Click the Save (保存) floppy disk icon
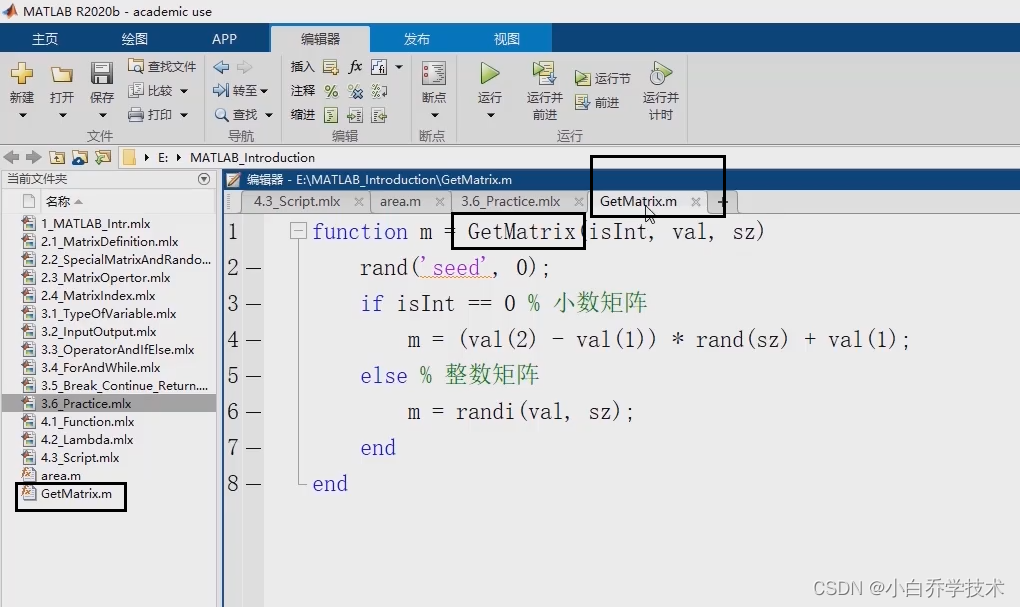 102,75
